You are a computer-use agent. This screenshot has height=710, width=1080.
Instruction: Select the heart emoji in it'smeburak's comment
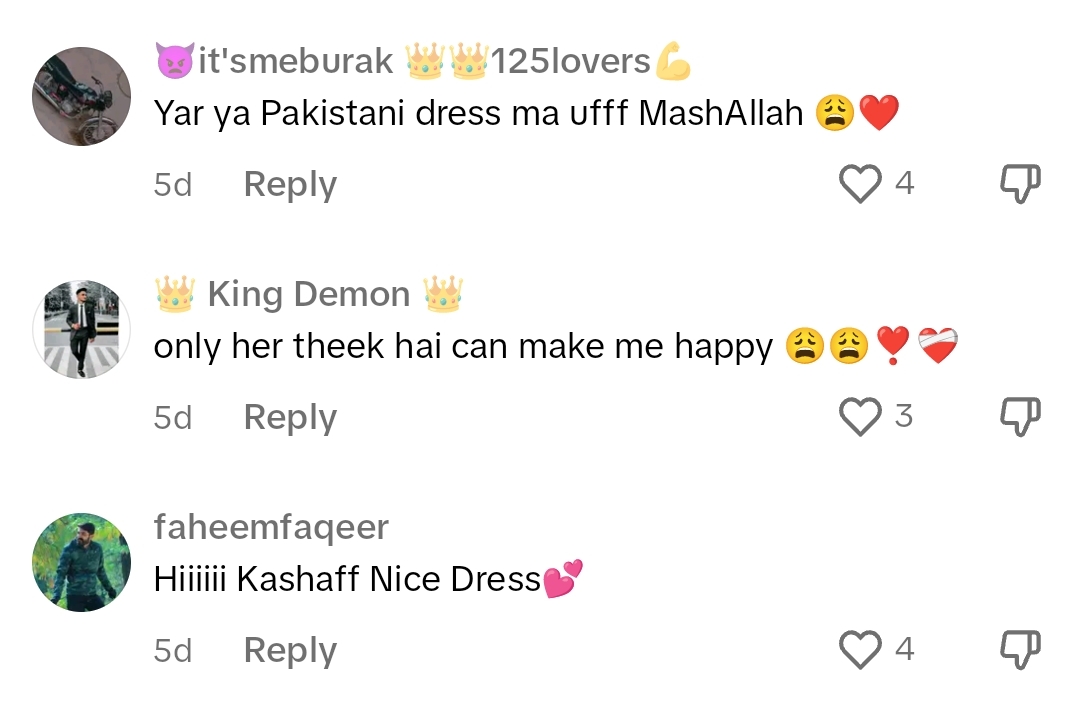[878, 112]
